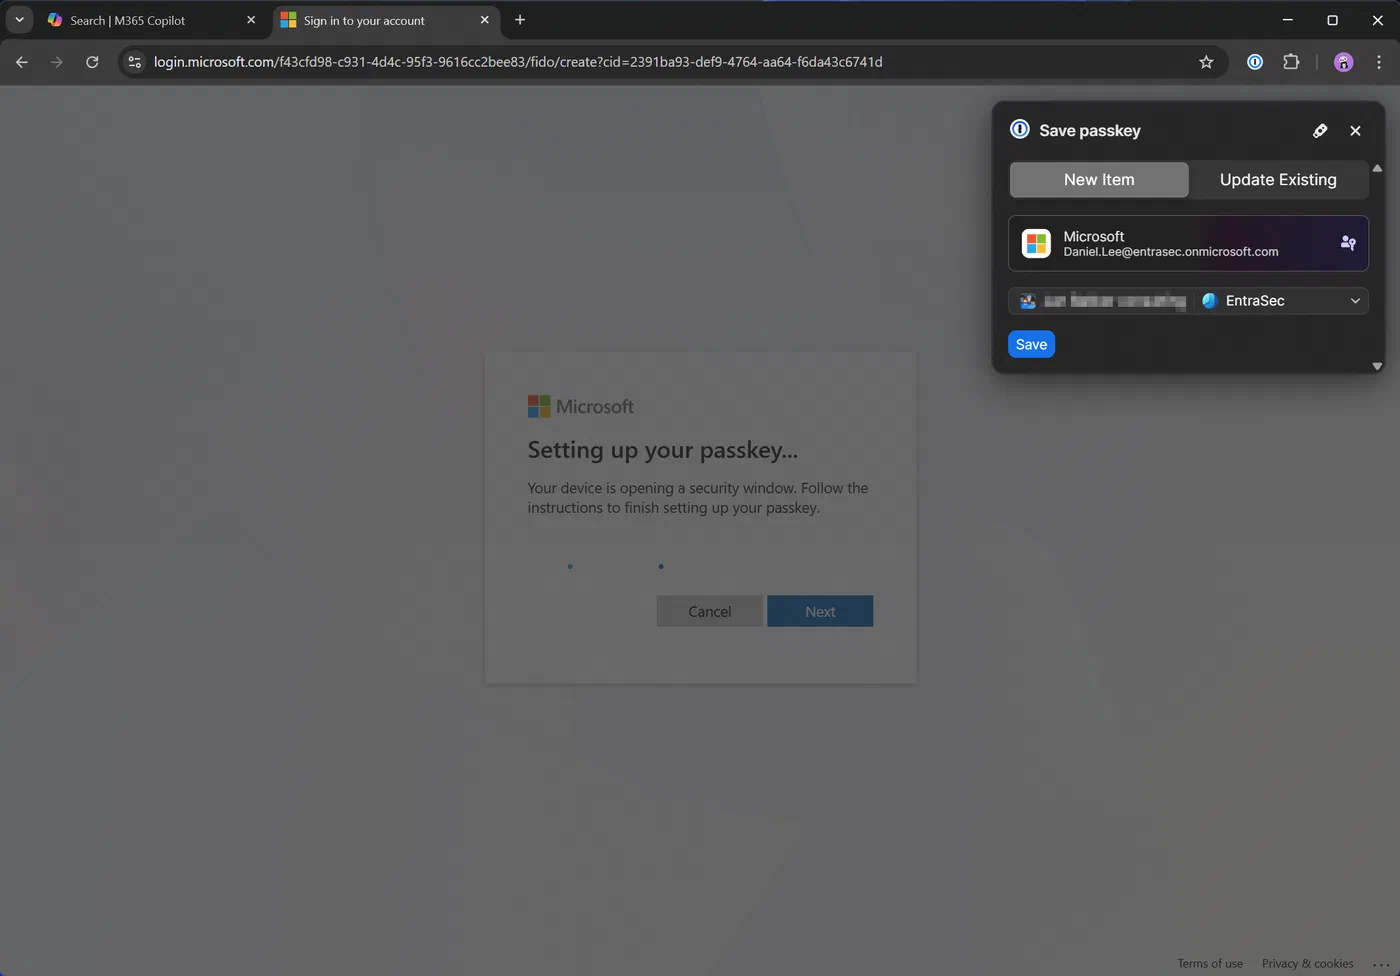The height and width of the screenshot is (976, 1400).
Task: Click popup scrollbar down arrow
Action: 1377,366
